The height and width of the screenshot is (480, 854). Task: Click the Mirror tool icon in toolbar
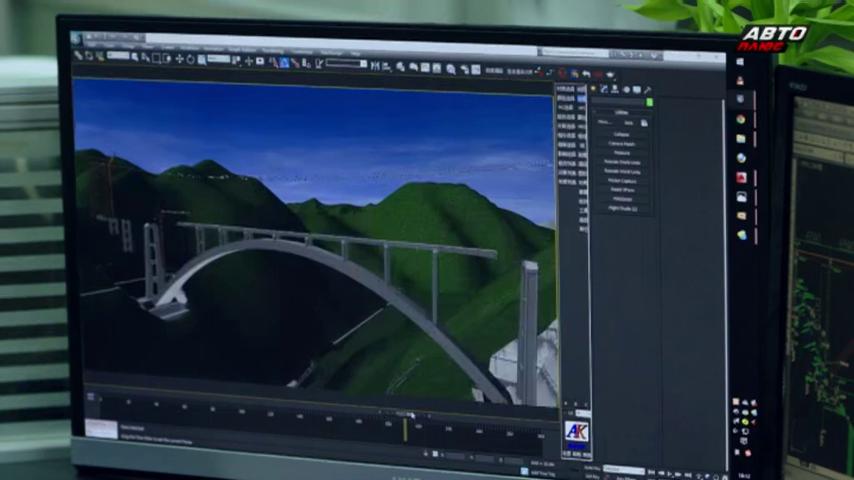point(375,66)
